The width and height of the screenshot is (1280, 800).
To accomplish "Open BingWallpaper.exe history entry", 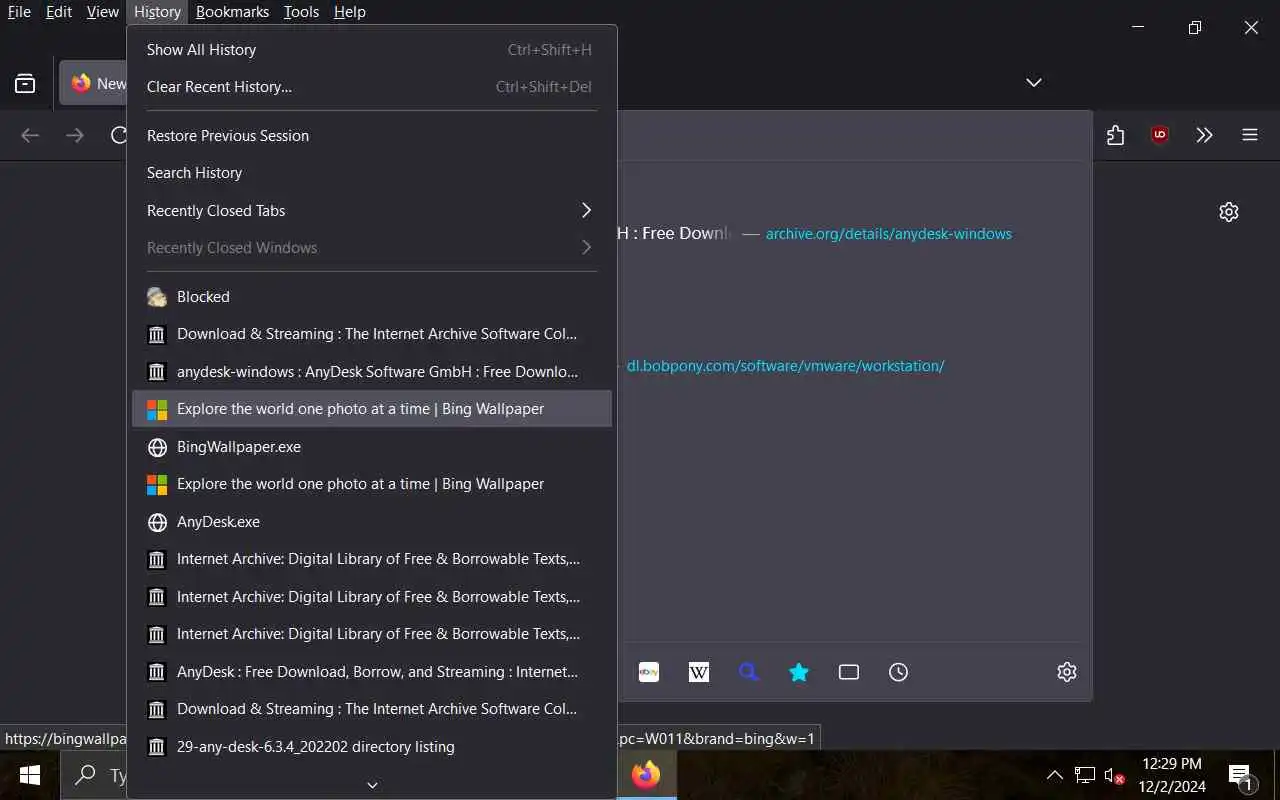I will pos(372,447).
